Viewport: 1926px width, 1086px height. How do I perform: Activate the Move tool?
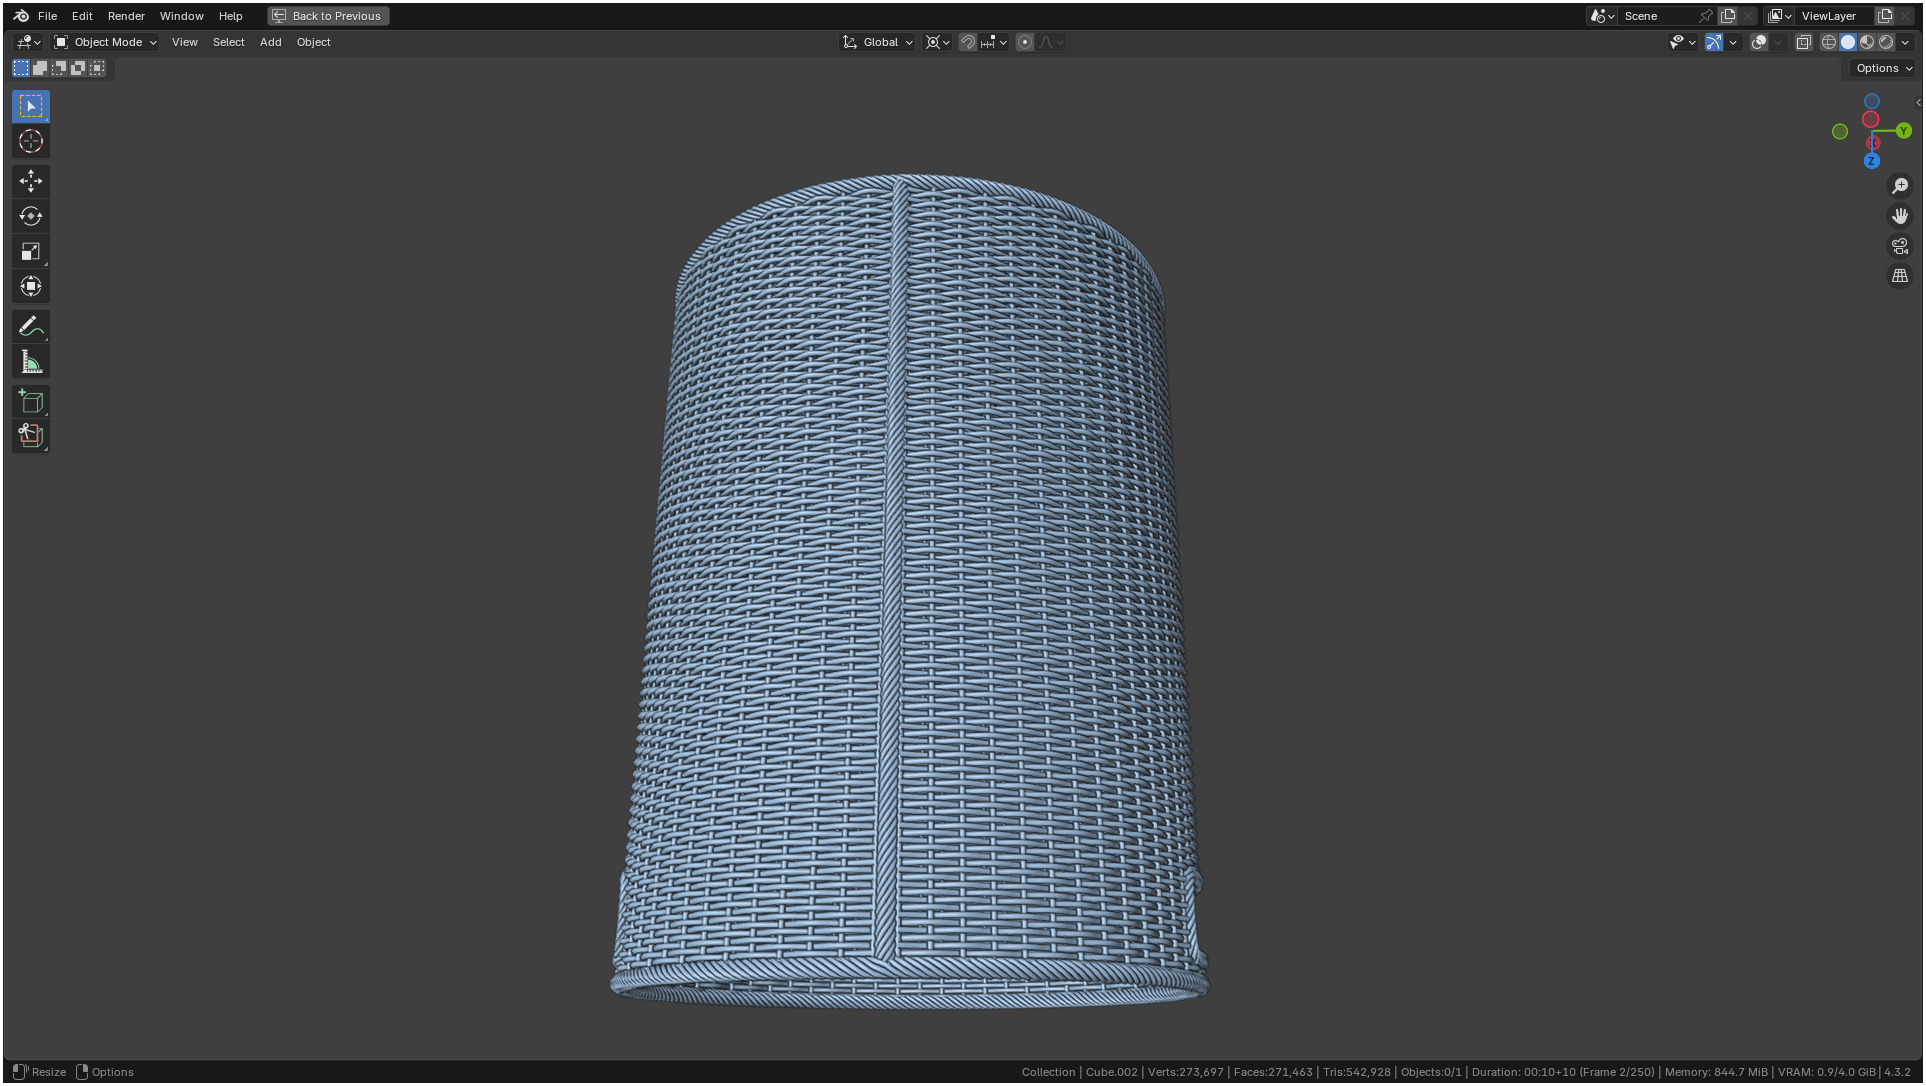click(31, 181)
